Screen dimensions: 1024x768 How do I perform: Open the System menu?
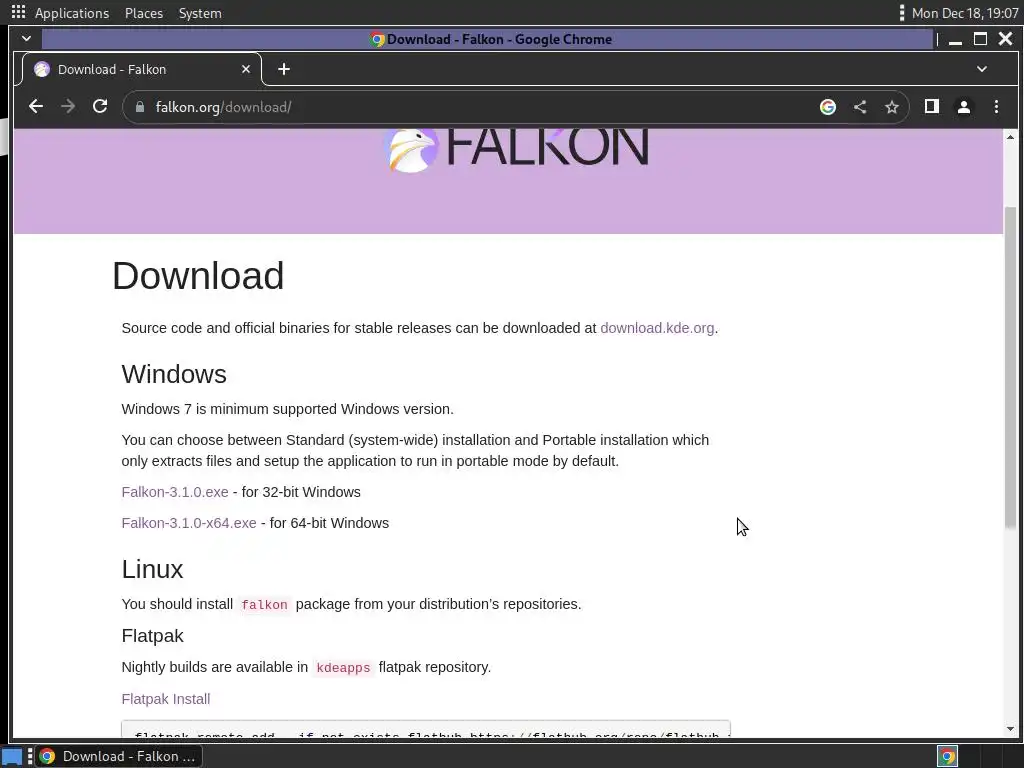pyautogui.click(x=200, y=13)
